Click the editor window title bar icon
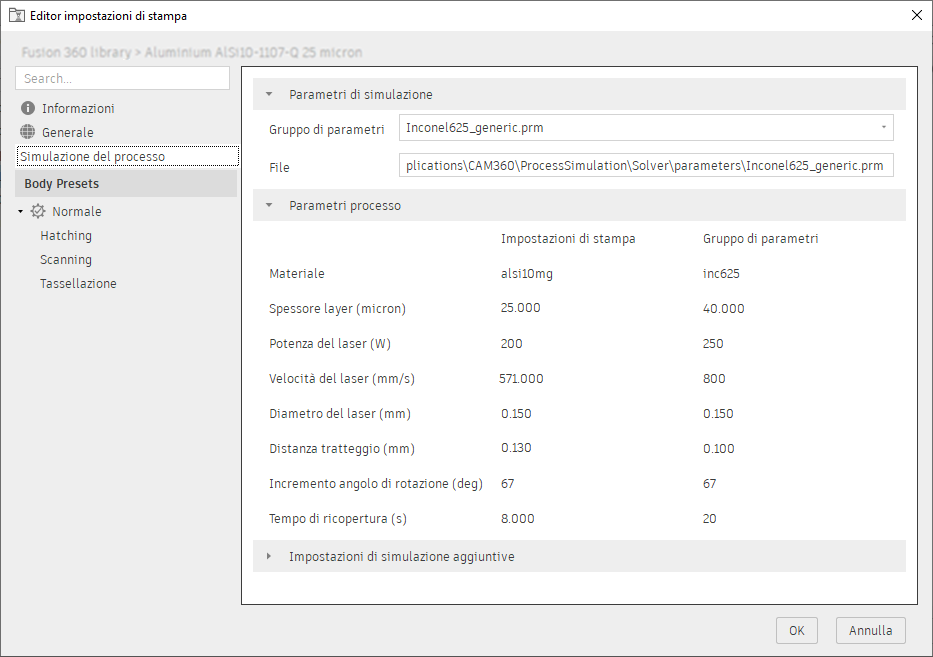Screen dimensions: 933x657 click(x=16, y=15)
